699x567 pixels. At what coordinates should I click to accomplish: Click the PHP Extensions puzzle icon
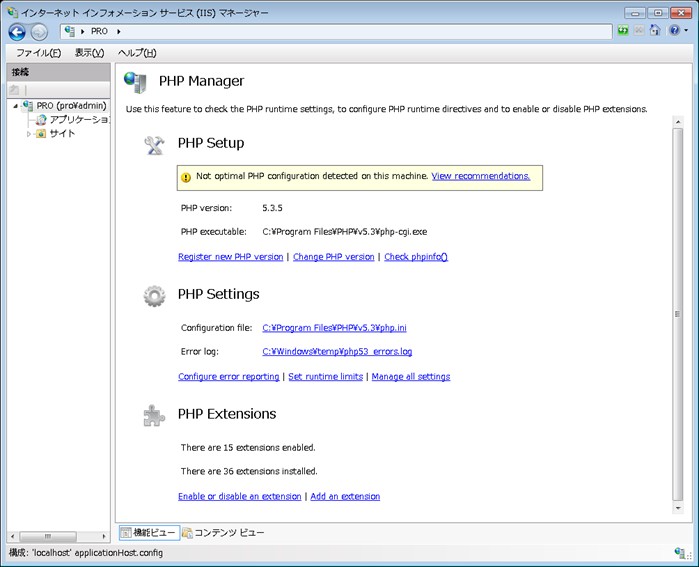(x=154, y=415)
